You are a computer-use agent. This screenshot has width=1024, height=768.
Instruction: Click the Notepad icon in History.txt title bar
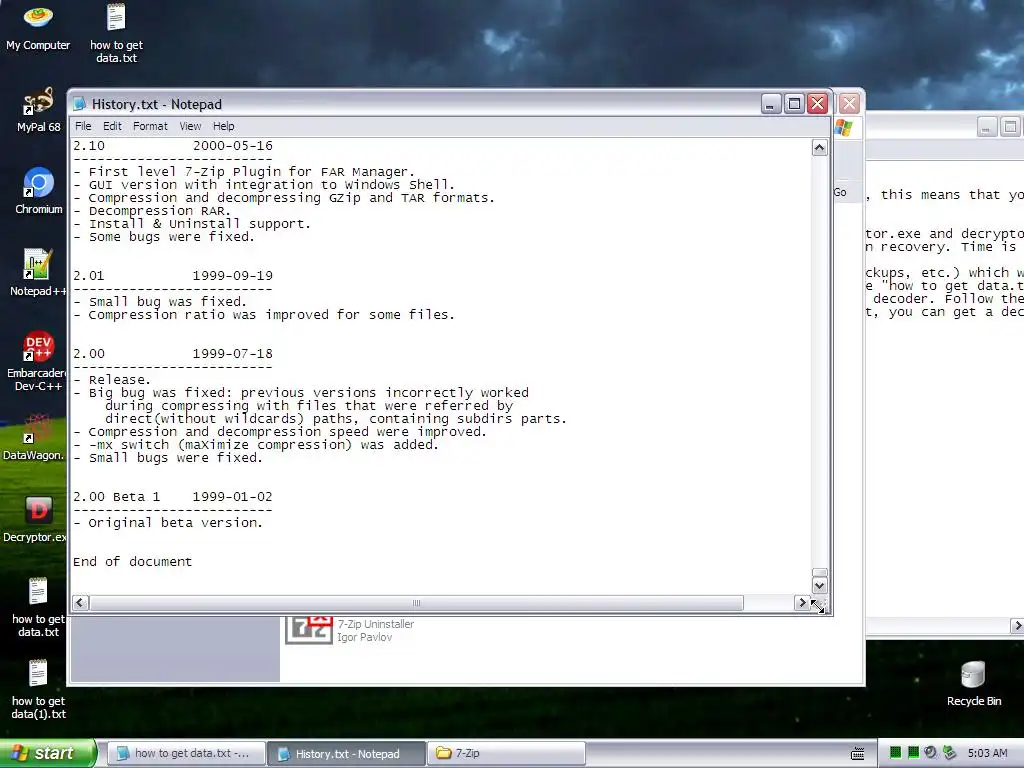pos(80,104)
